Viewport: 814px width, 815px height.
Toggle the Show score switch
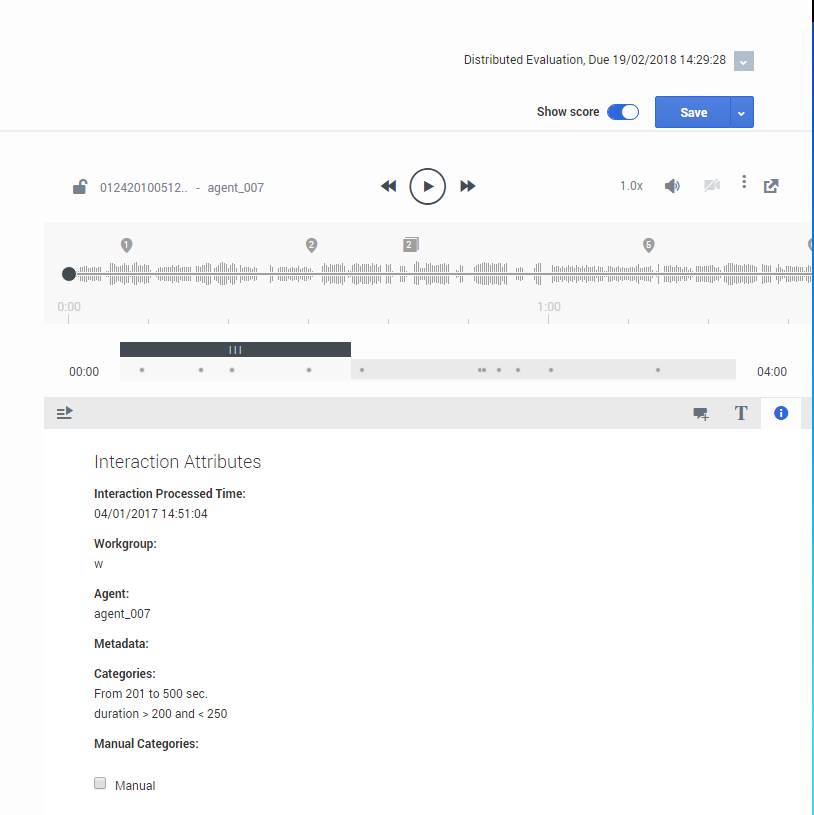(623, 112)
